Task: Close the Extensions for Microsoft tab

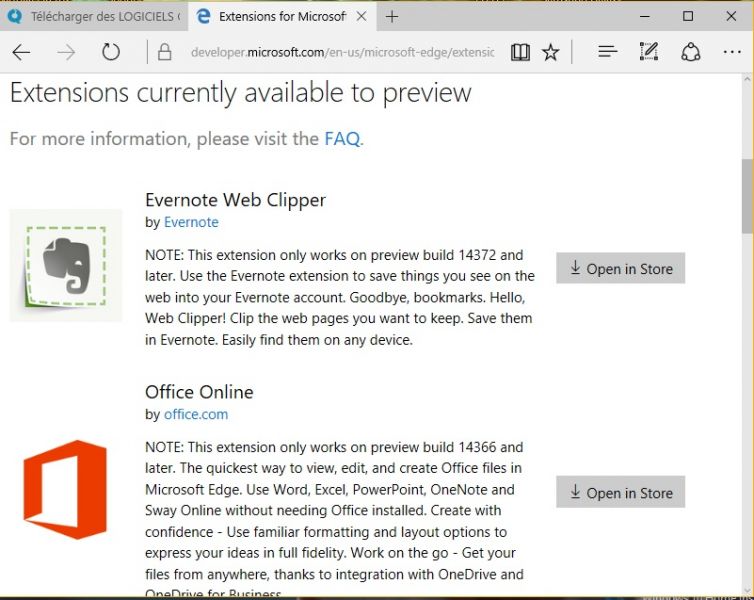Action: (362, 16)
